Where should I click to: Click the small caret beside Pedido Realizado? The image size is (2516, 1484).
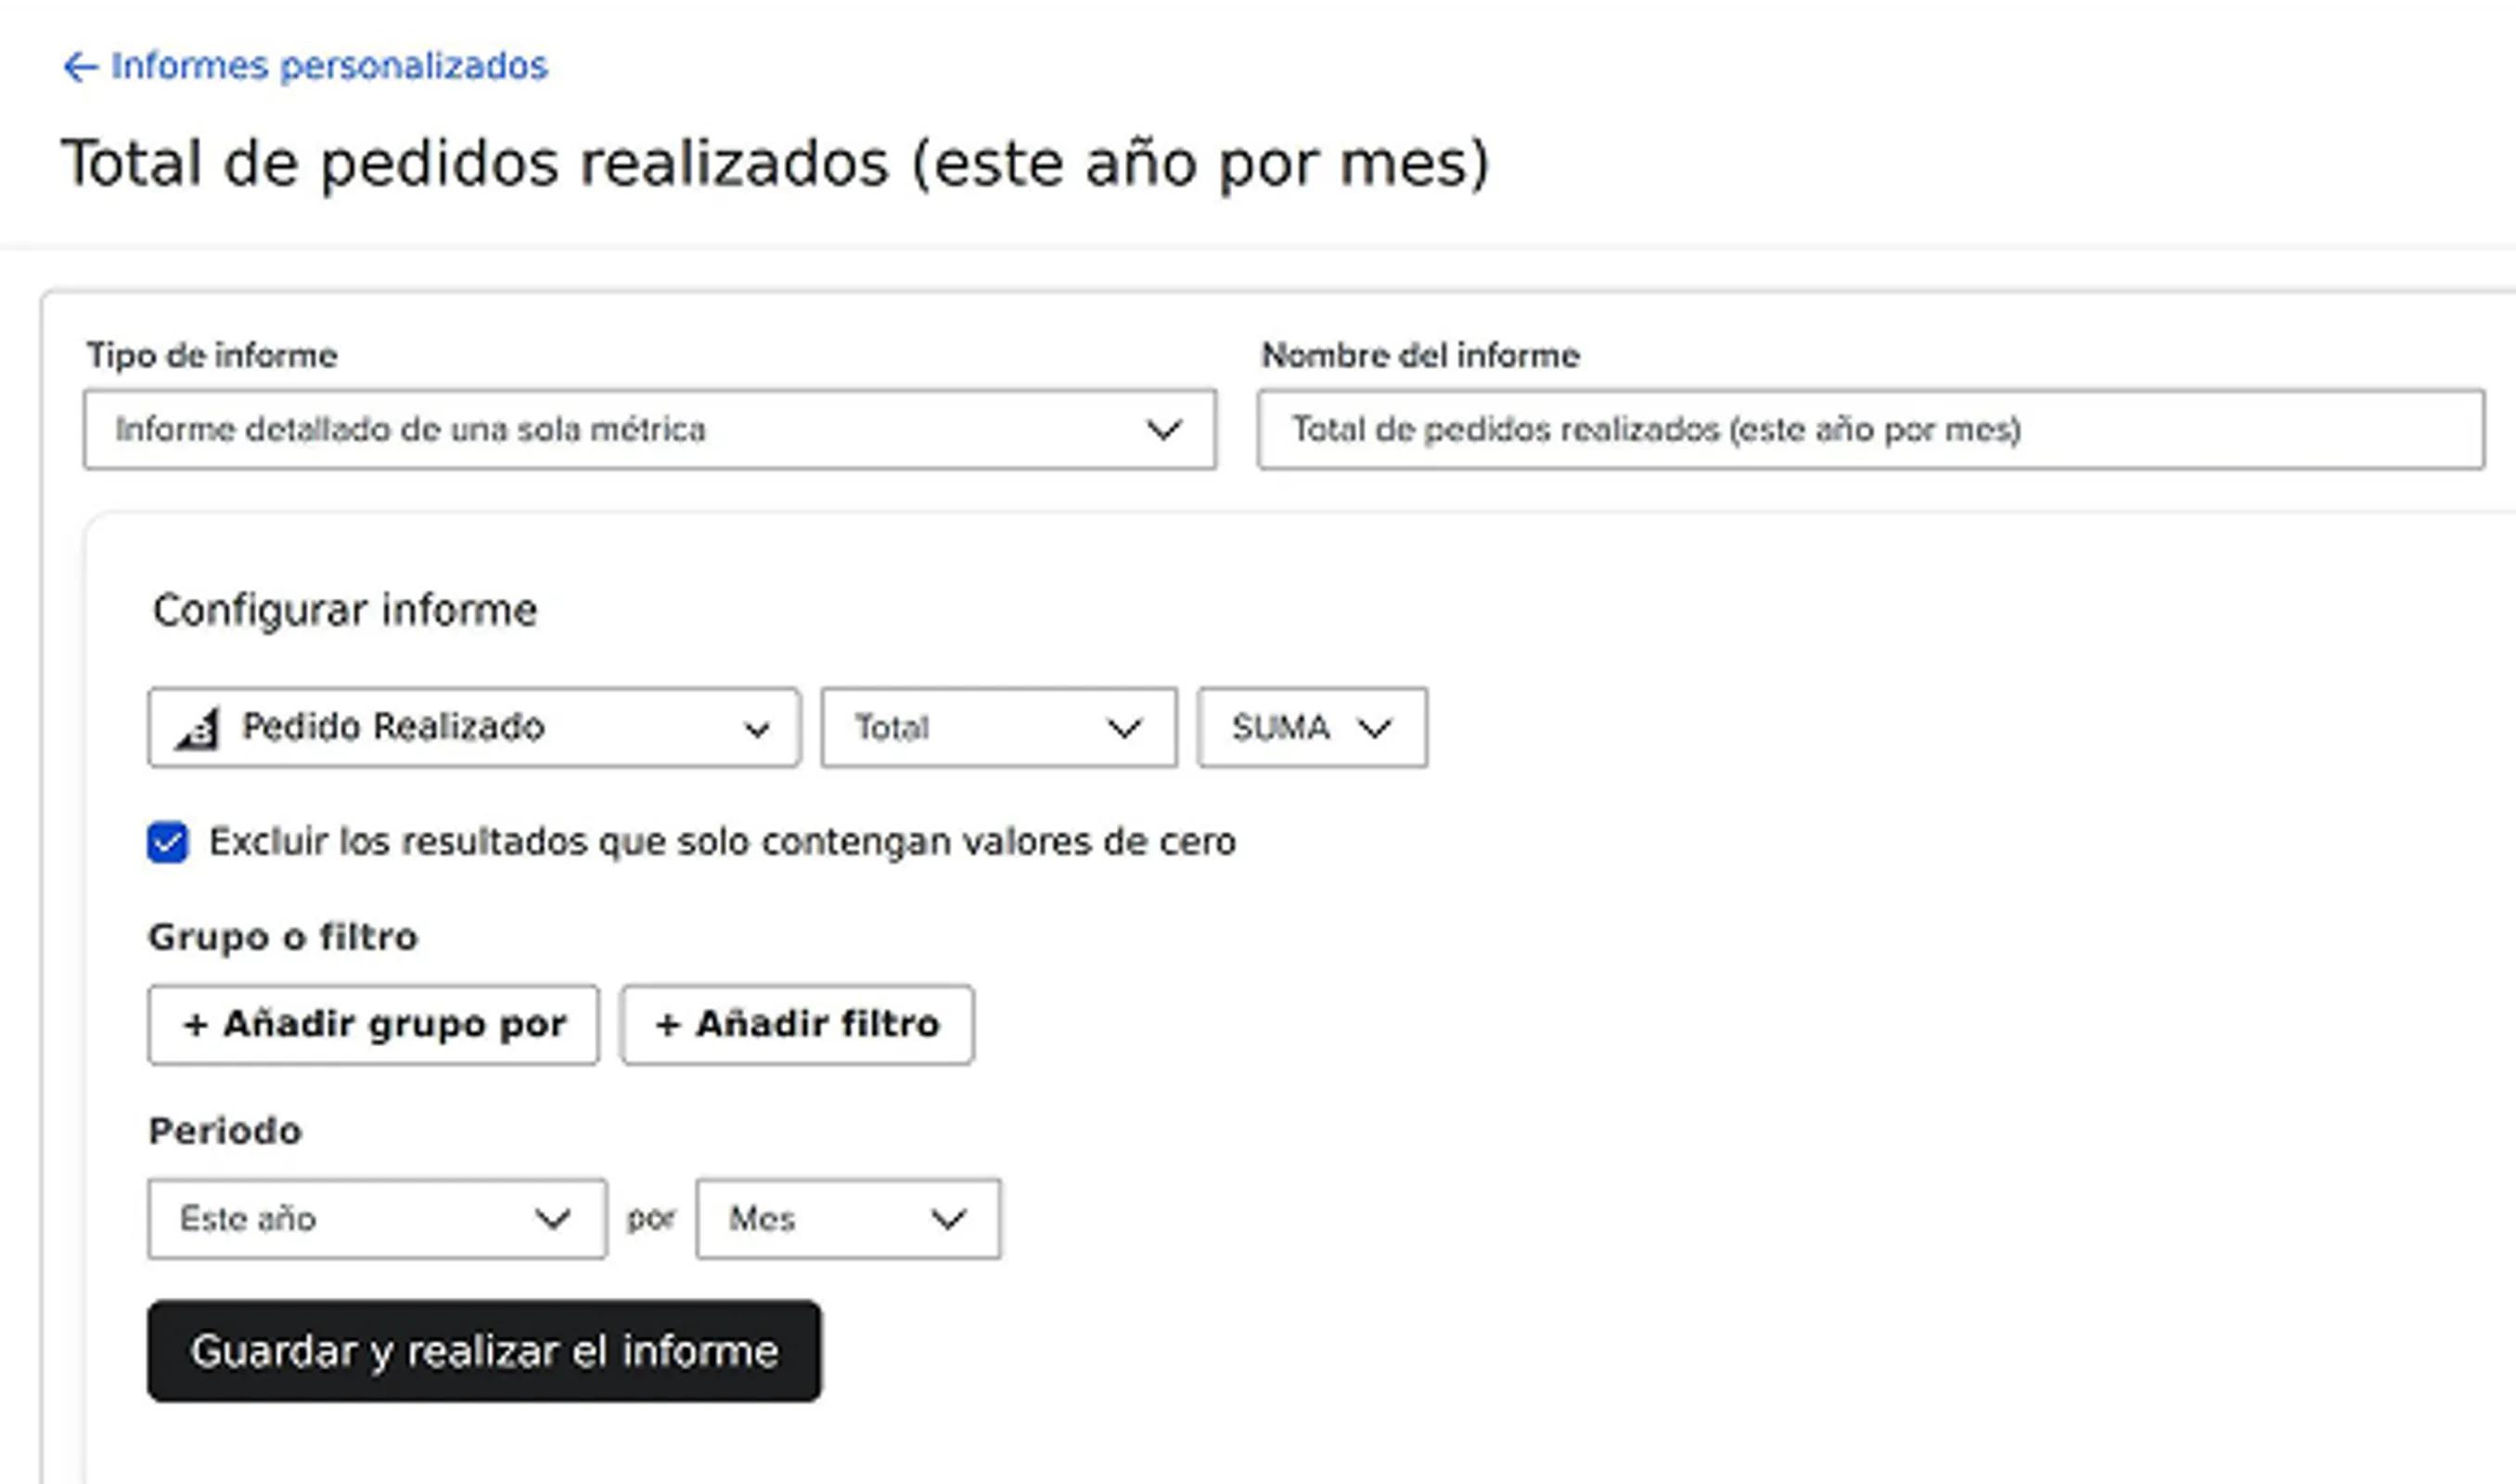pyautogui.click(x=757, y=730)
